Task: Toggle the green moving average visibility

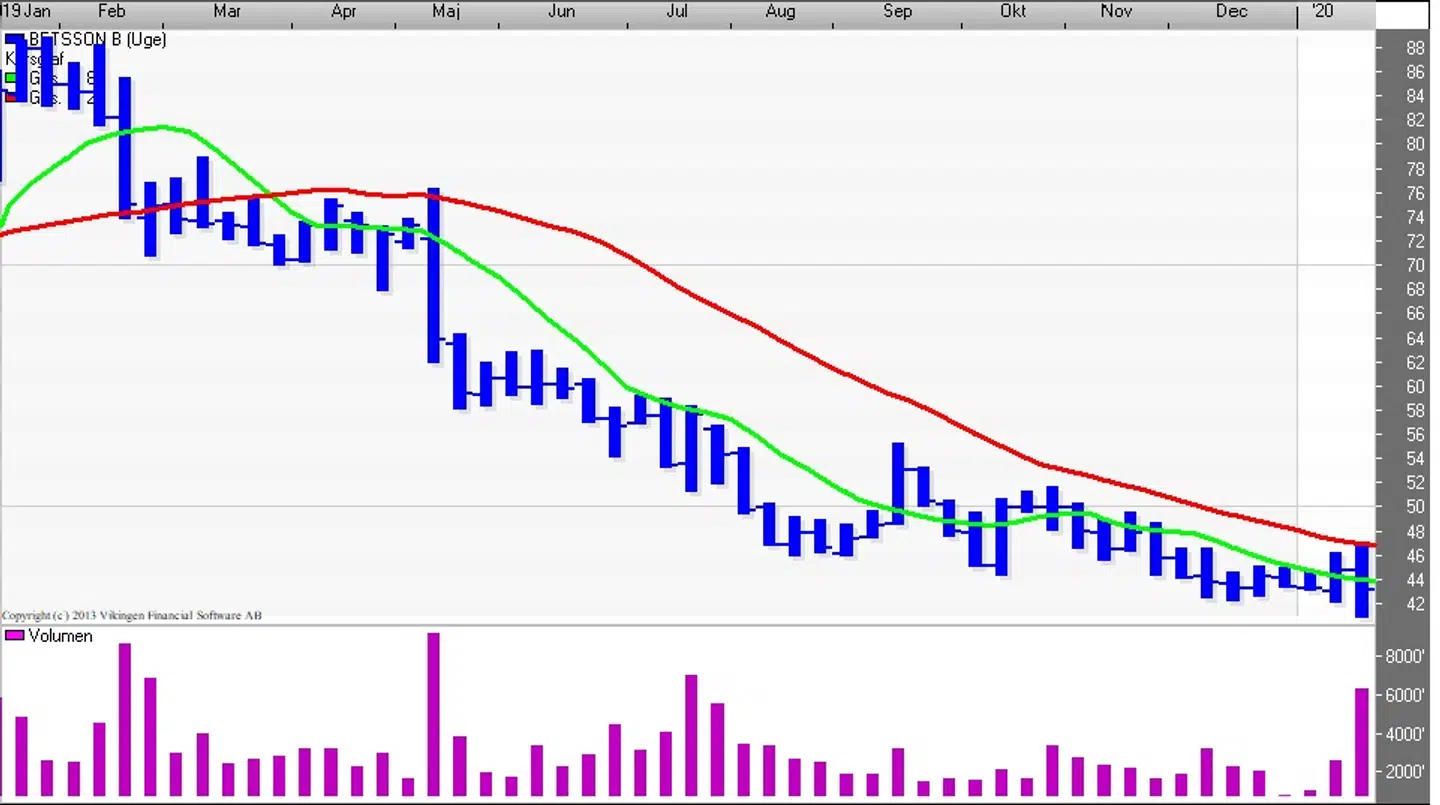Action: (9, 77)
